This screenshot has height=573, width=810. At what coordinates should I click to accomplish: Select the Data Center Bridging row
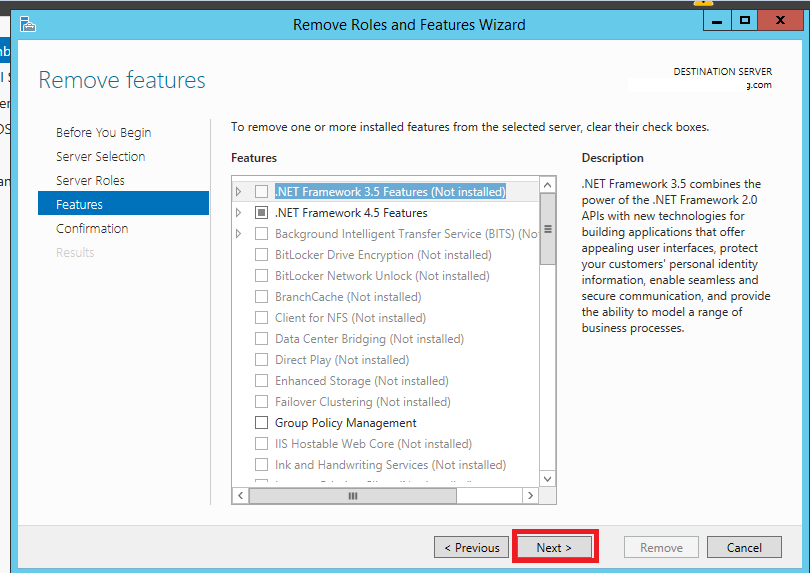pos(369,338)
